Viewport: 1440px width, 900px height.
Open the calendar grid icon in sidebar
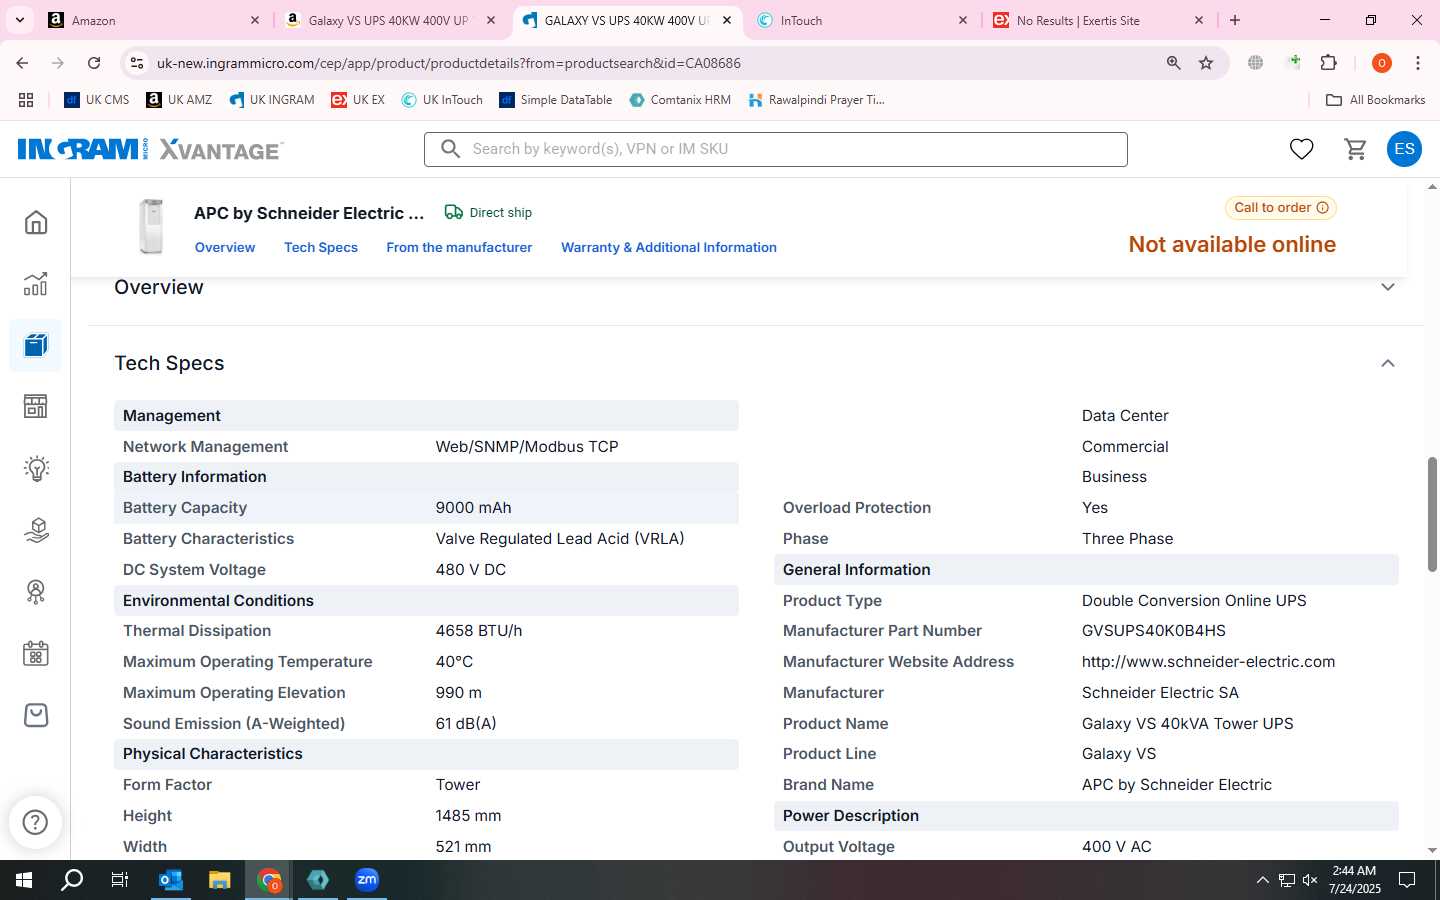36,654
